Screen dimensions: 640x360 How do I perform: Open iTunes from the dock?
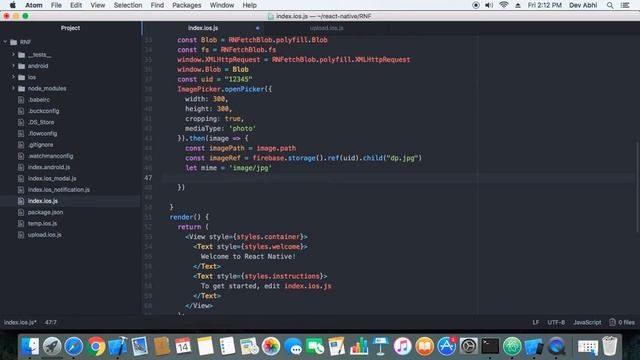point(402,347)
